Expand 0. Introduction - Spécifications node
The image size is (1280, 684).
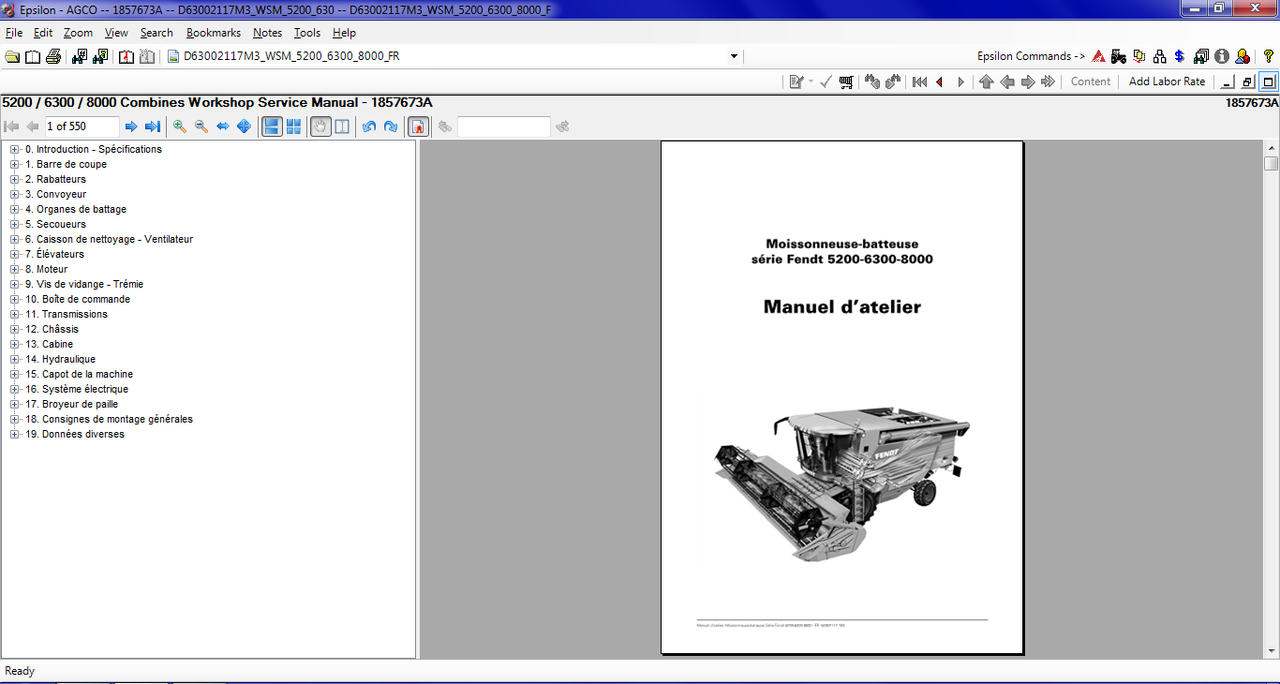tap(15, 150)
